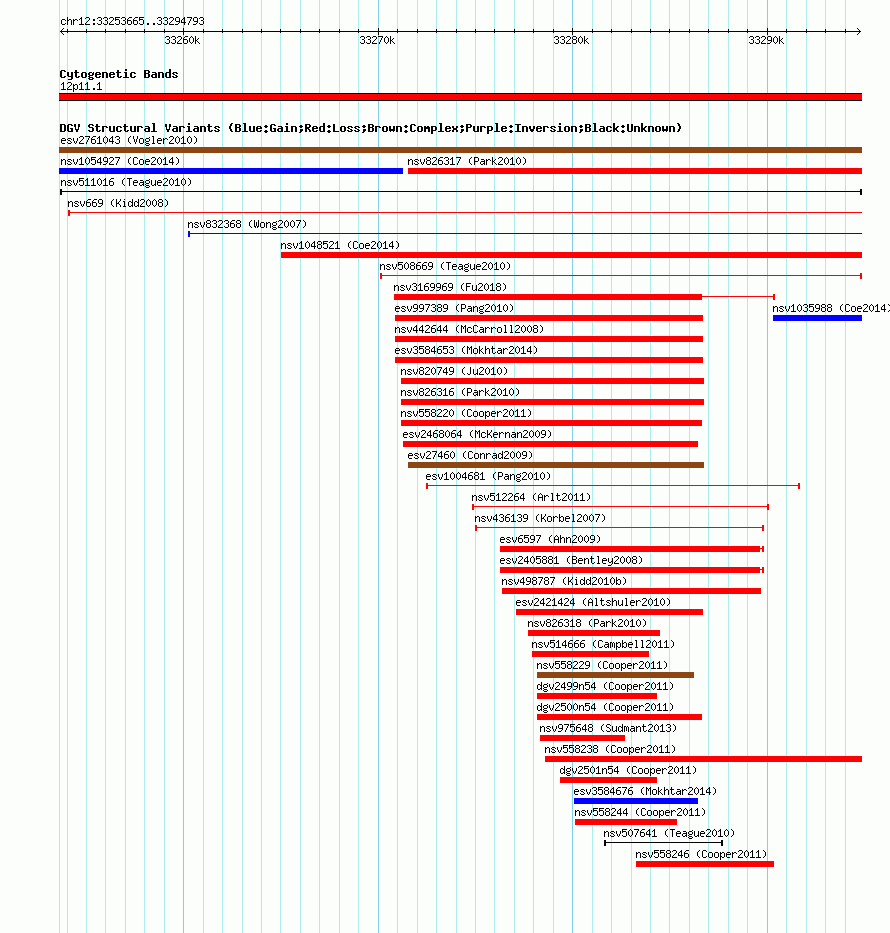
Task: Click dgv2499n54 (Cooper2011) label
Action: (x=605, y=687)
